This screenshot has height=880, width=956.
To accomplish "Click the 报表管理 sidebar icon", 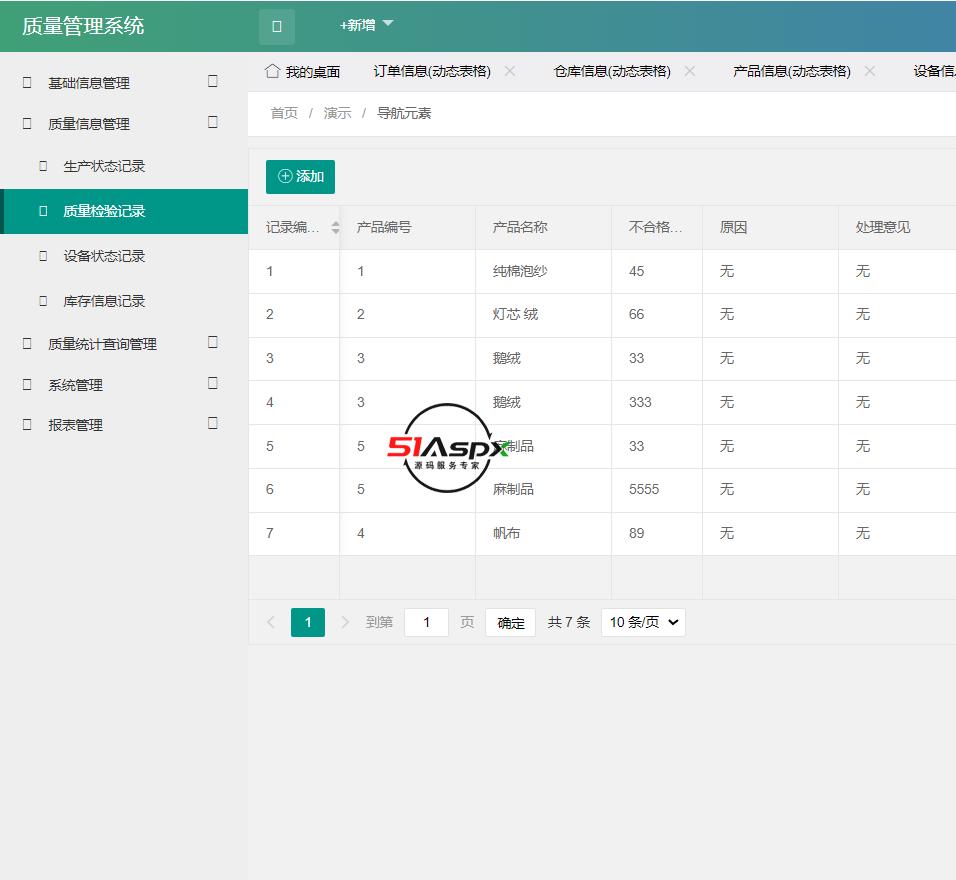I will [25, 424].
